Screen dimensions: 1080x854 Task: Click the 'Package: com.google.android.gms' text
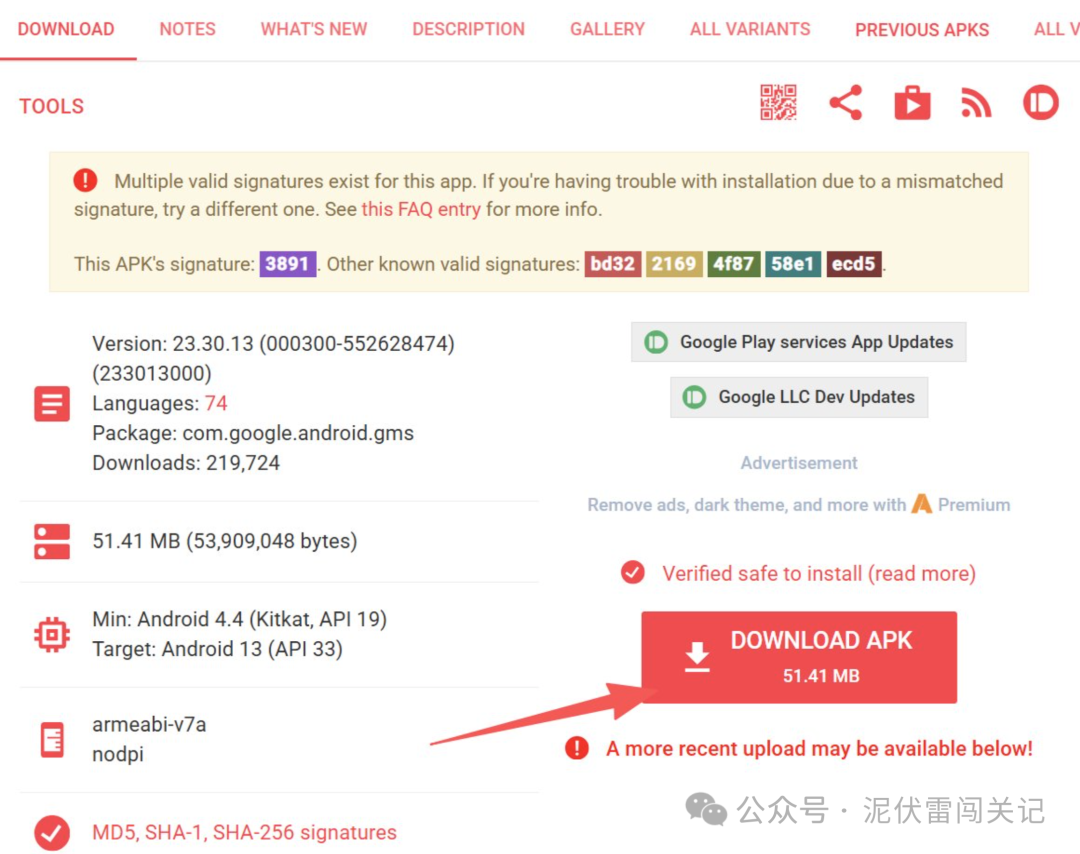pos(253,433)
